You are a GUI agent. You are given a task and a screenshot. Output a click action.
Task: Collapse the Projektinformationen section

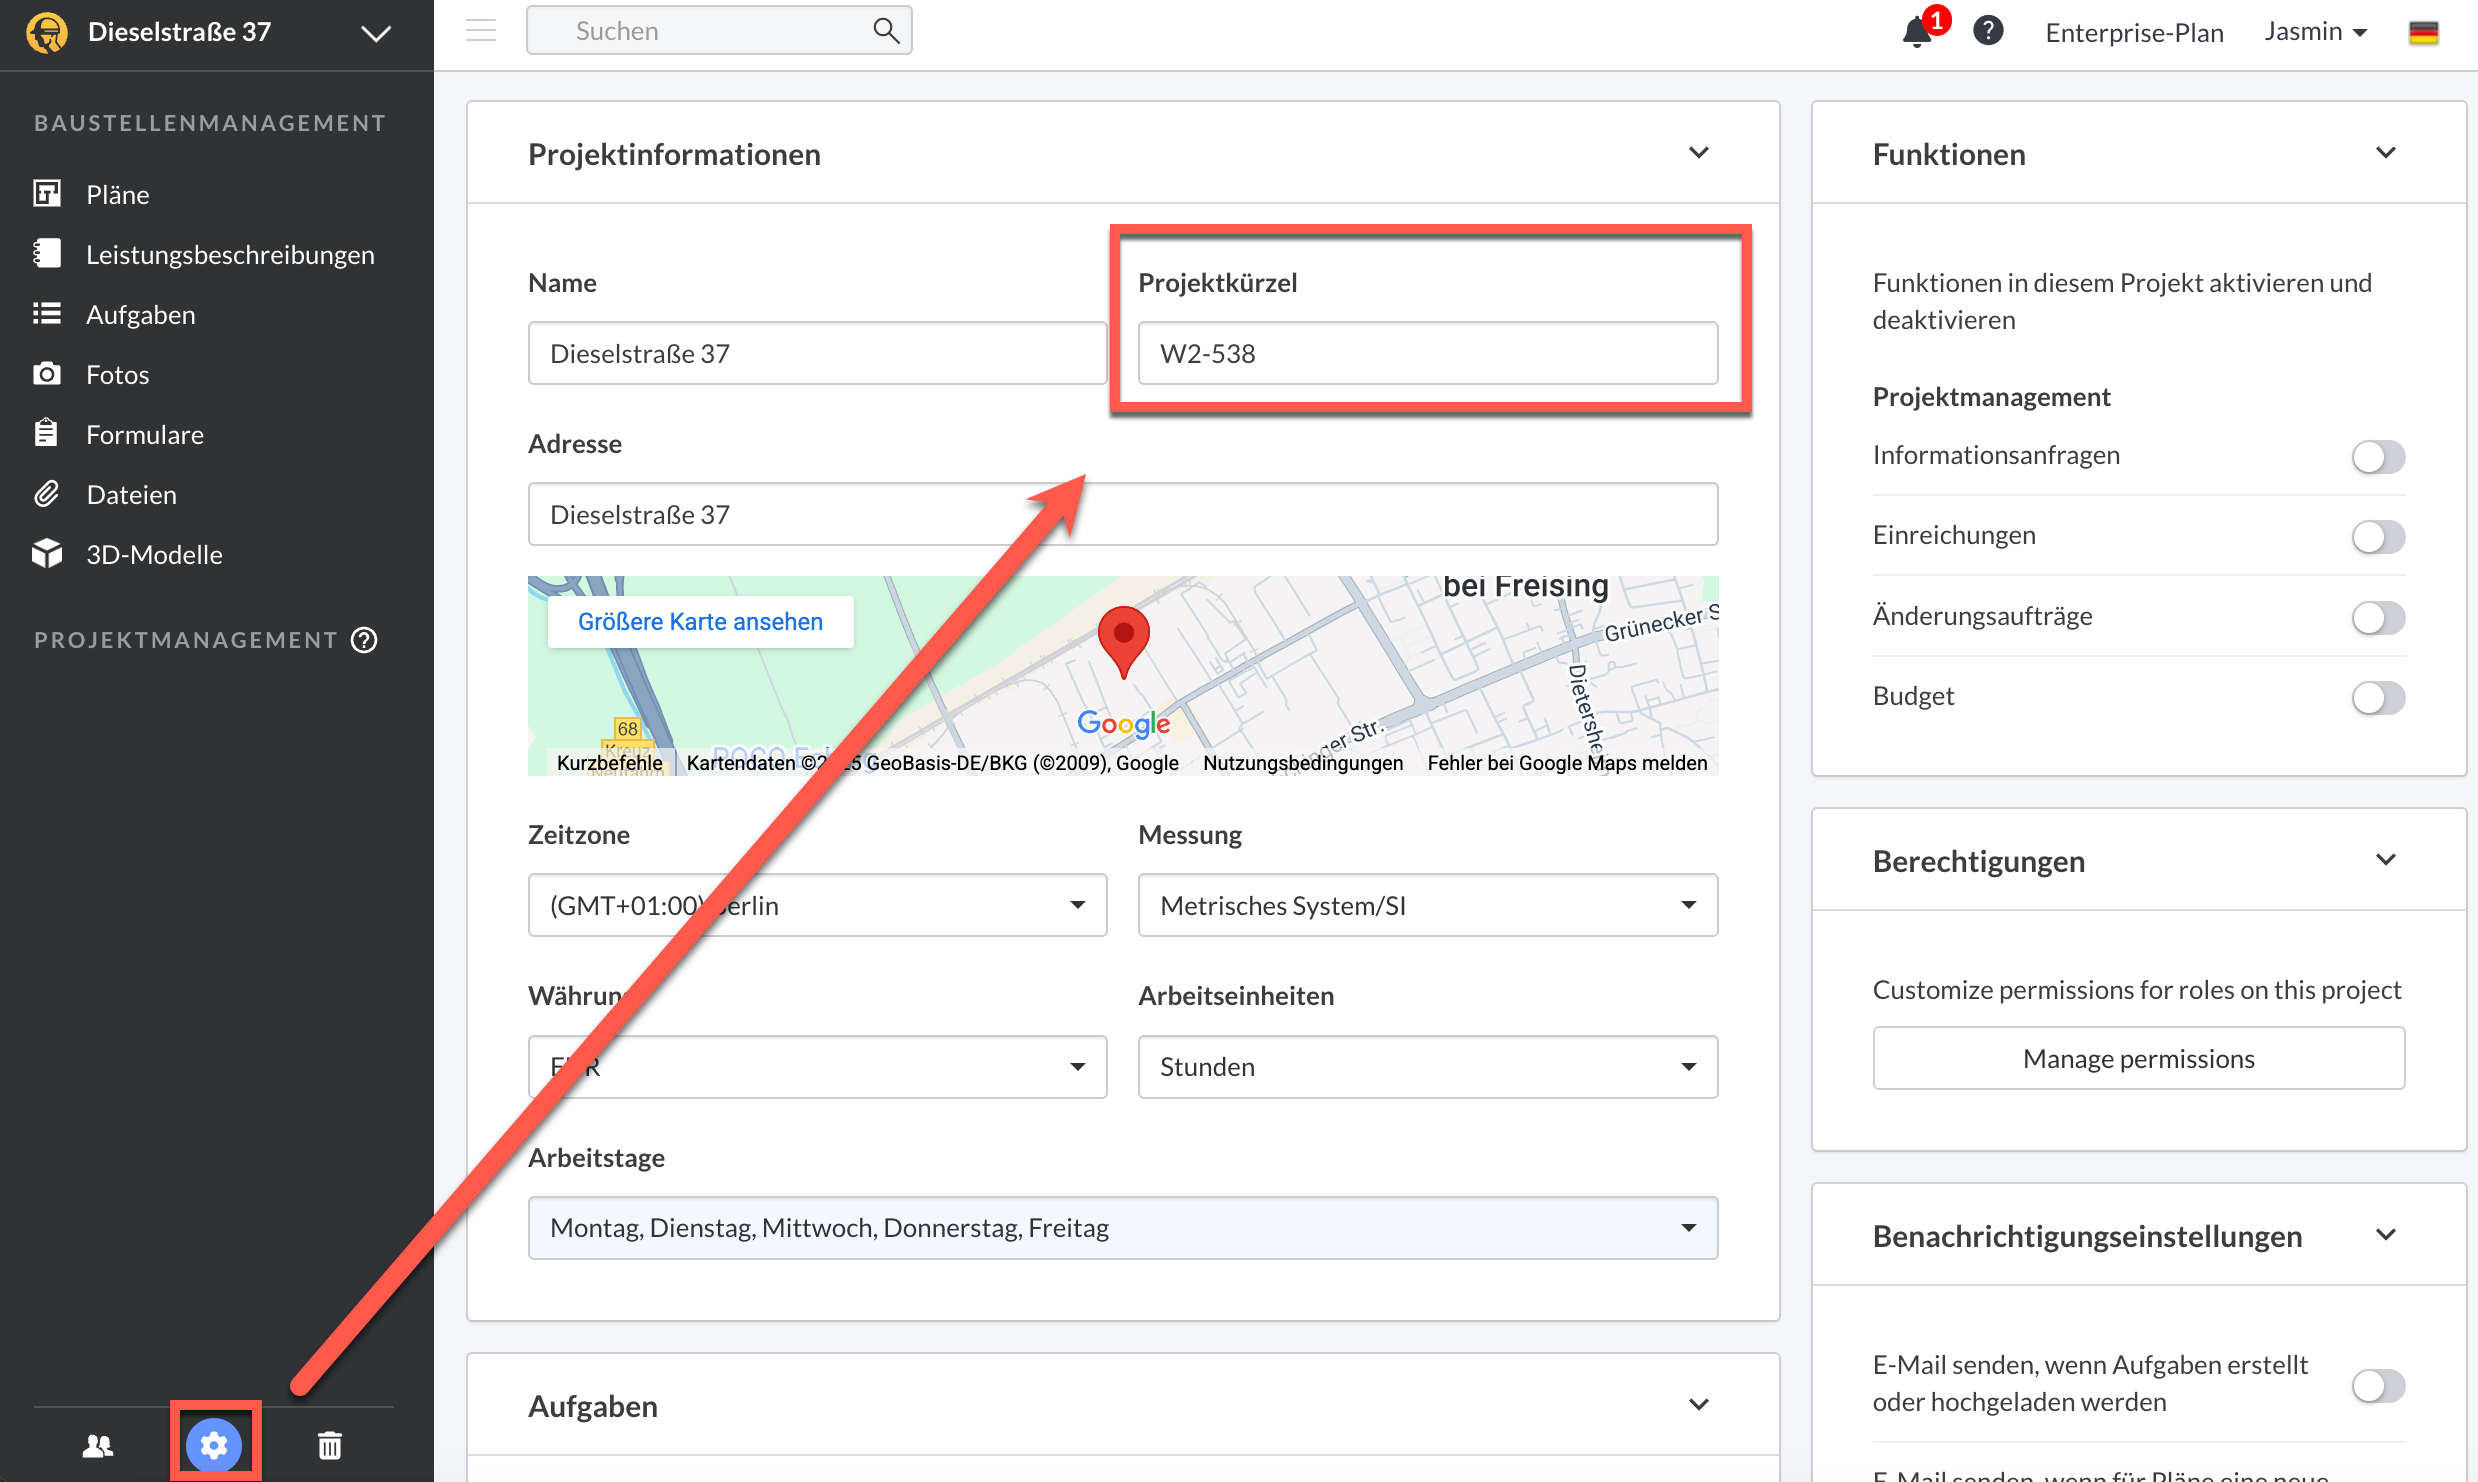1698,153
